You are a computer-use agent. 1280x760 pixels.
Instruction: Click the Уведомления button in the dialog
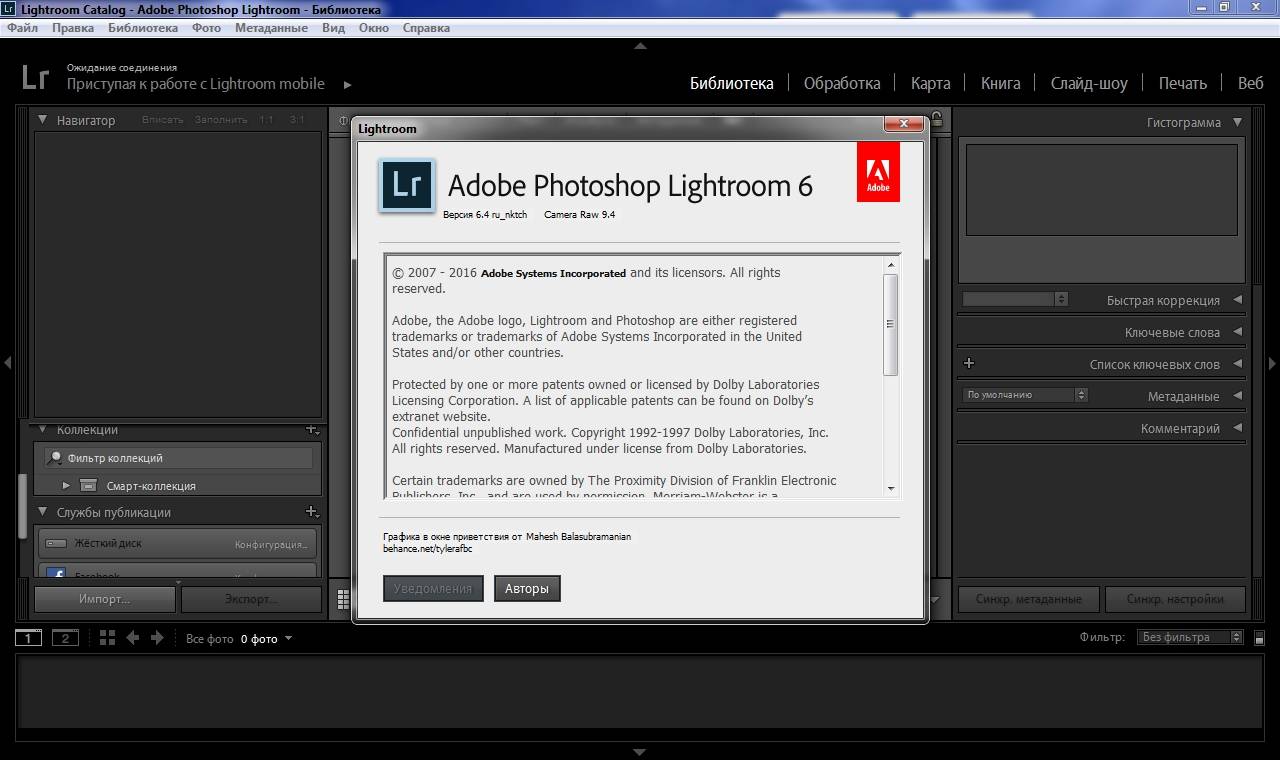(x=433, y=588)
